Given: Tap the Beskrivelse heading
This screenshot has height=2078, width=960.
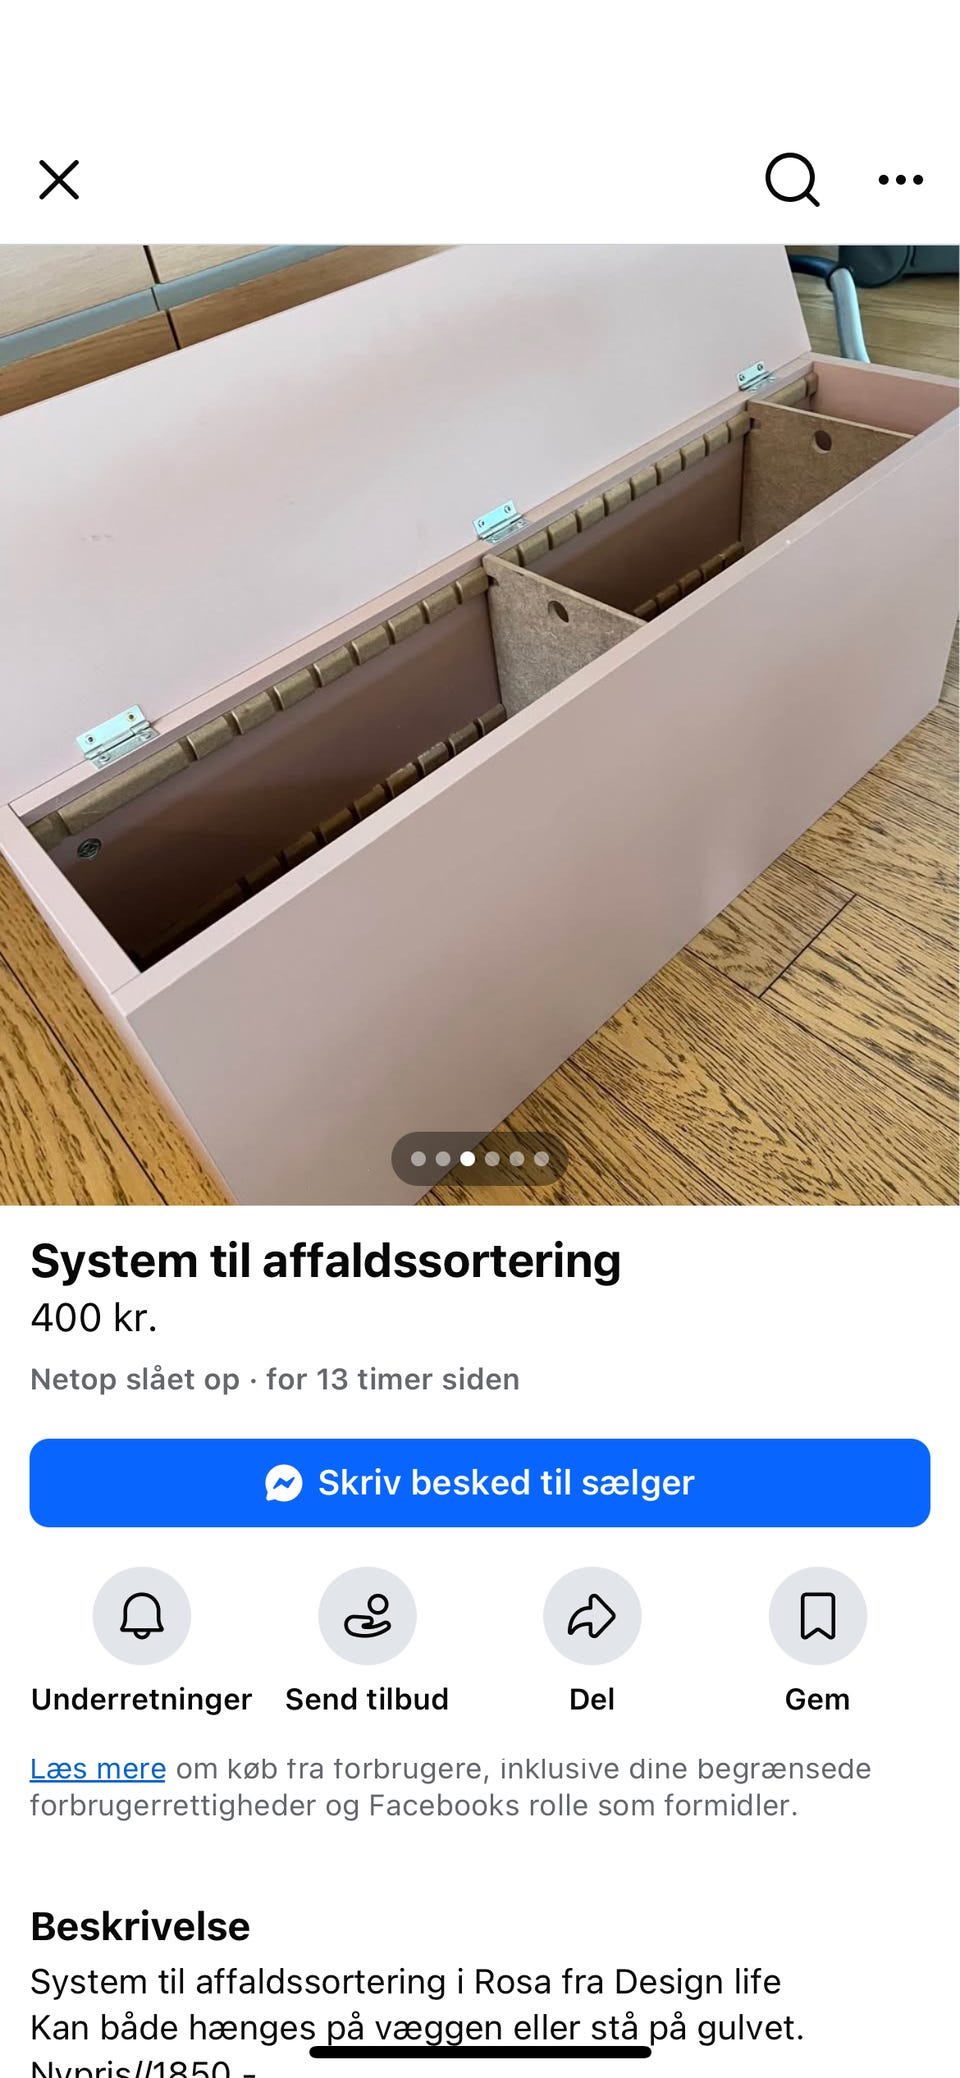Looking at the screenshot, I should [x=140, y=1926].
